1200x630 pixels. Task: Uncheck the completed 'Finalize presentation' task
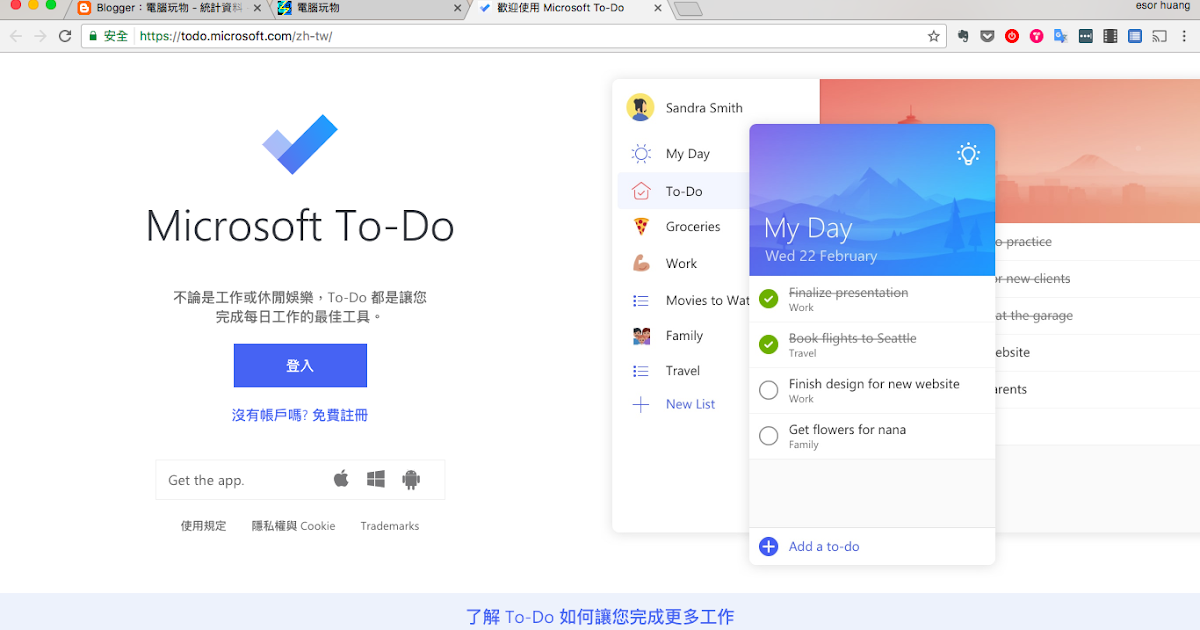point(768,298)
